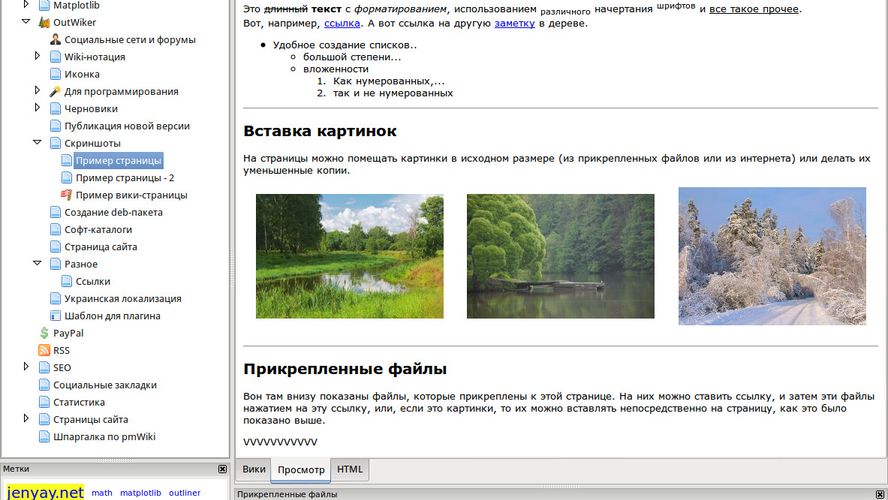
Task: Click the orange RSS feed icon
Action: coord(44,350)
